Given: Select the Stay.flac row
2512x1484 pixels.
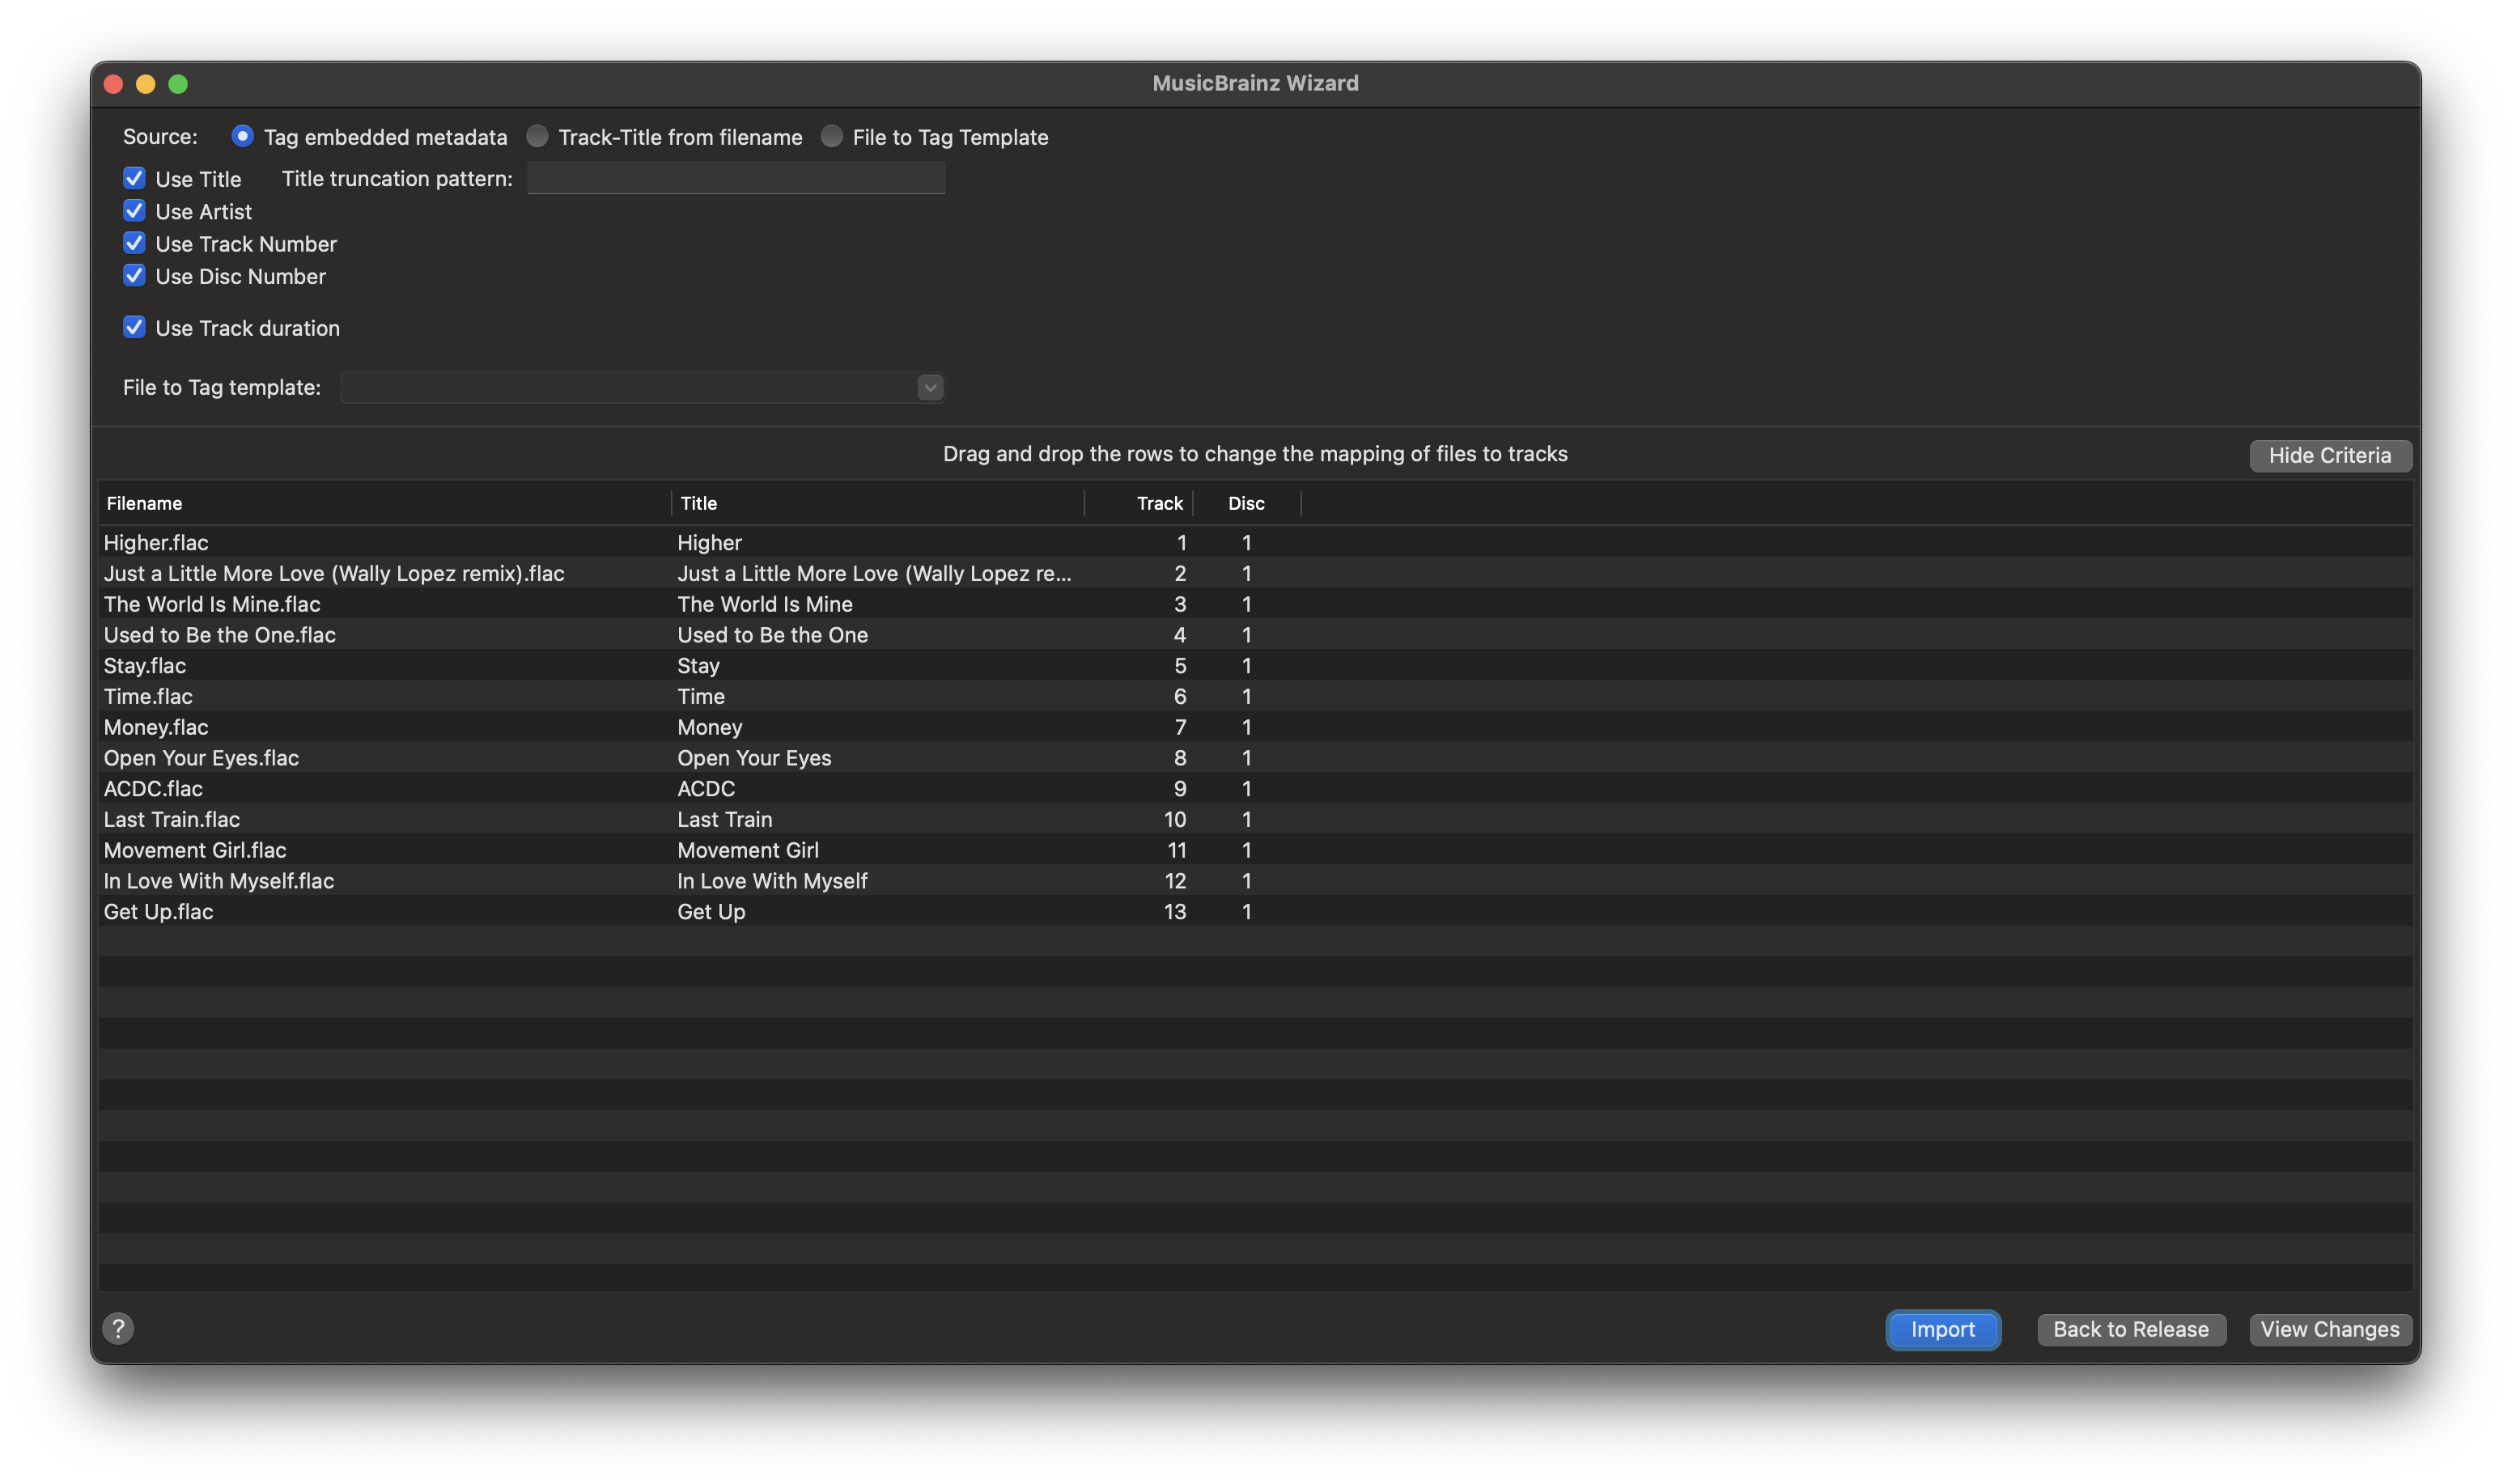Looking at the screenshot, I should pos(1255,665).
